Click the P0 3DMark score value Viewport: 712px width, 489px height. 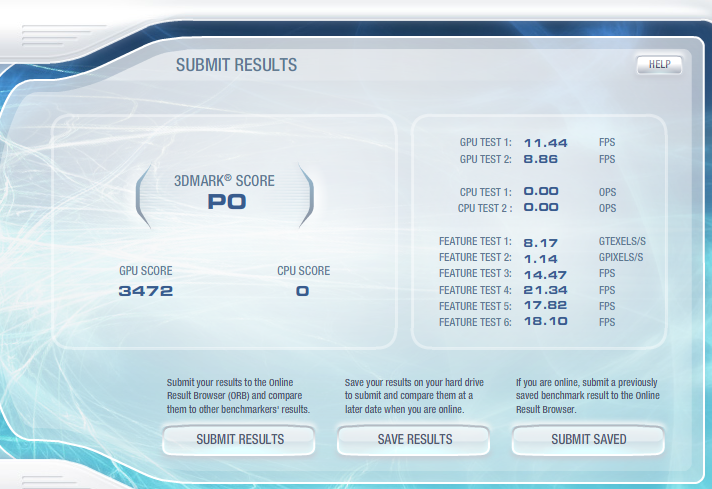(227, 202)
